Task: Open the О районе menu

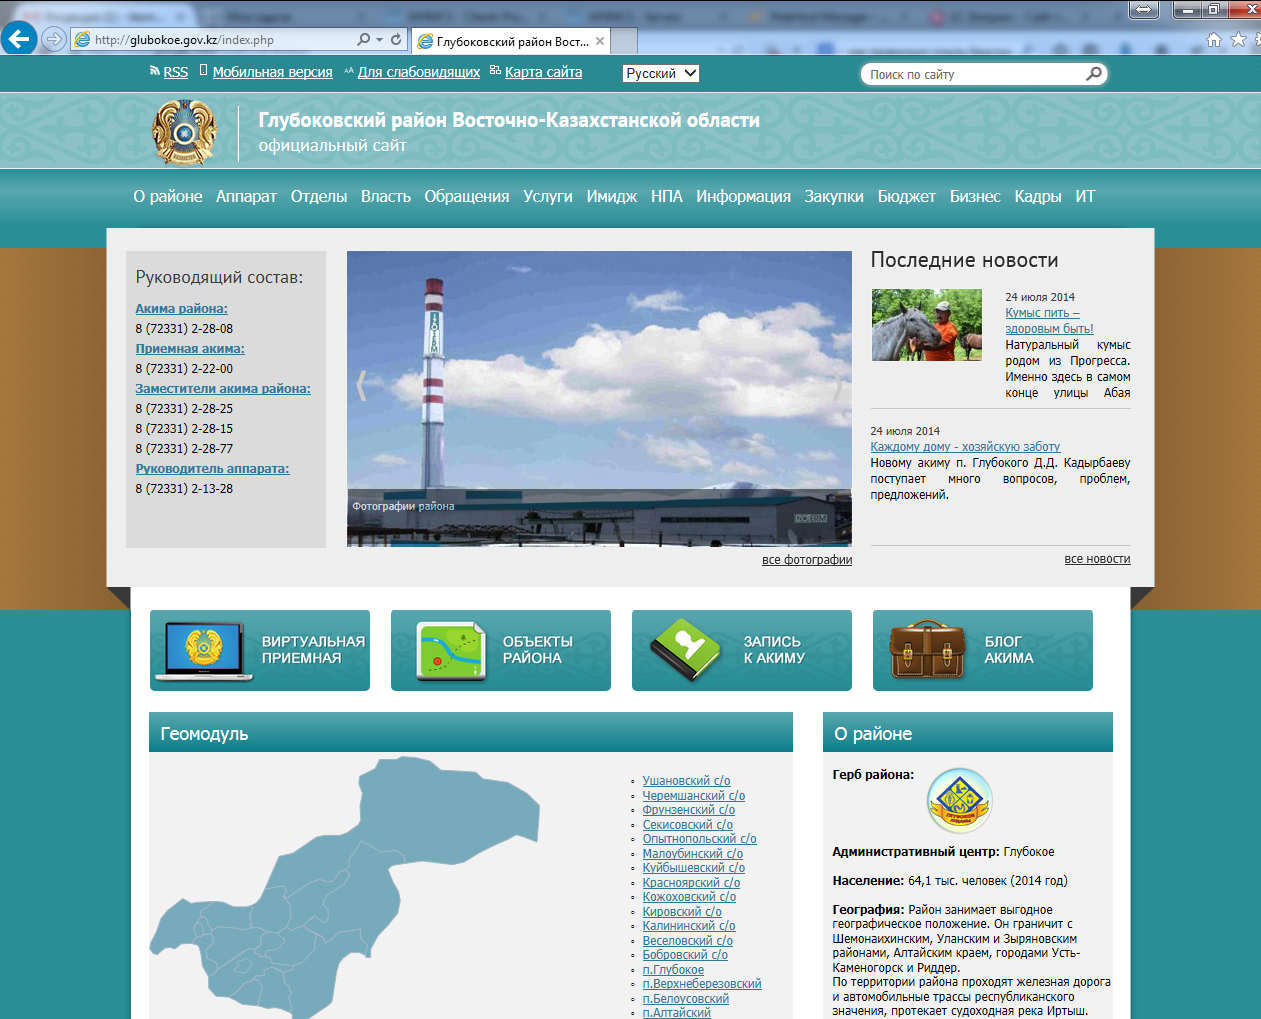Action: coord(168,197)
